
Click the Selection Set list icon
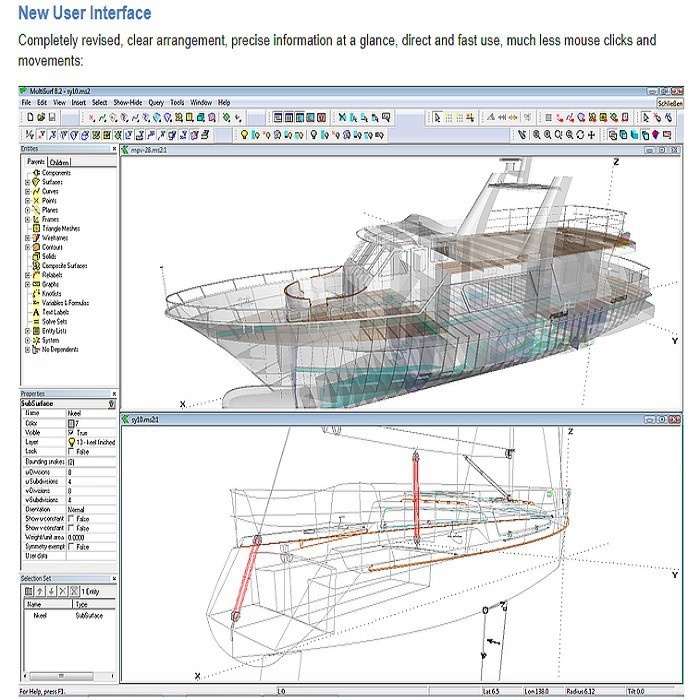pyautogui.click(x=29, y=591)
